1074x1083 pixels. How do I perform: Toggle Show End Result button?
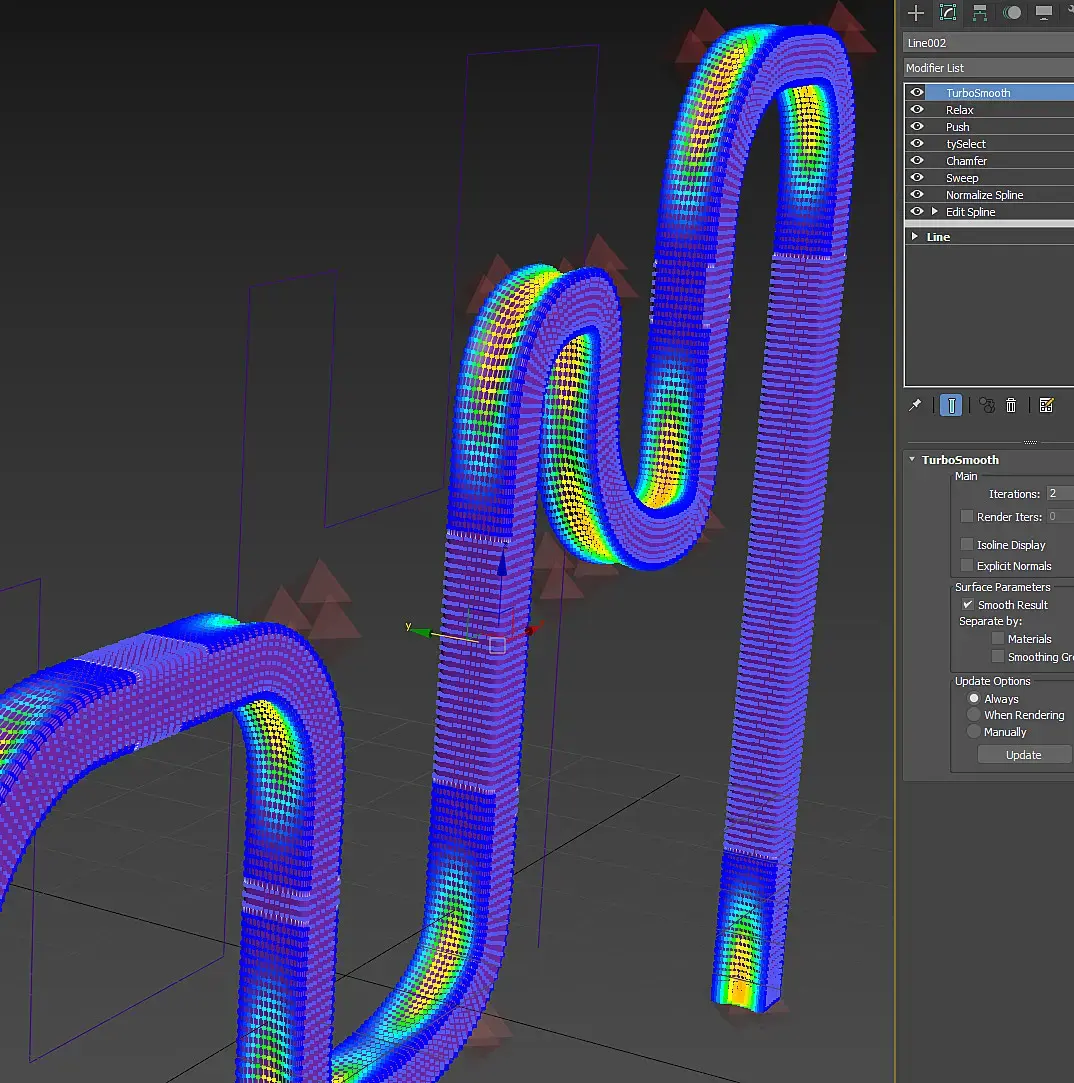pyautogui.click(x=951, y=405)
